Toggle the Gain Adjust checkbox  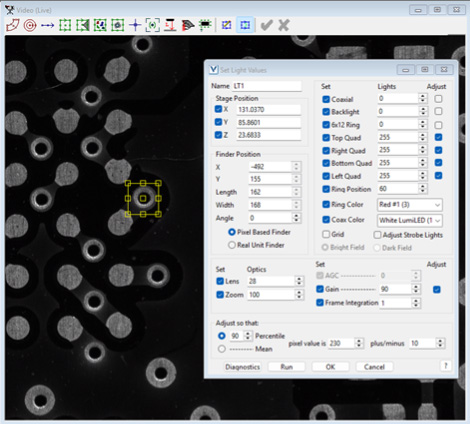pos(436,289)
